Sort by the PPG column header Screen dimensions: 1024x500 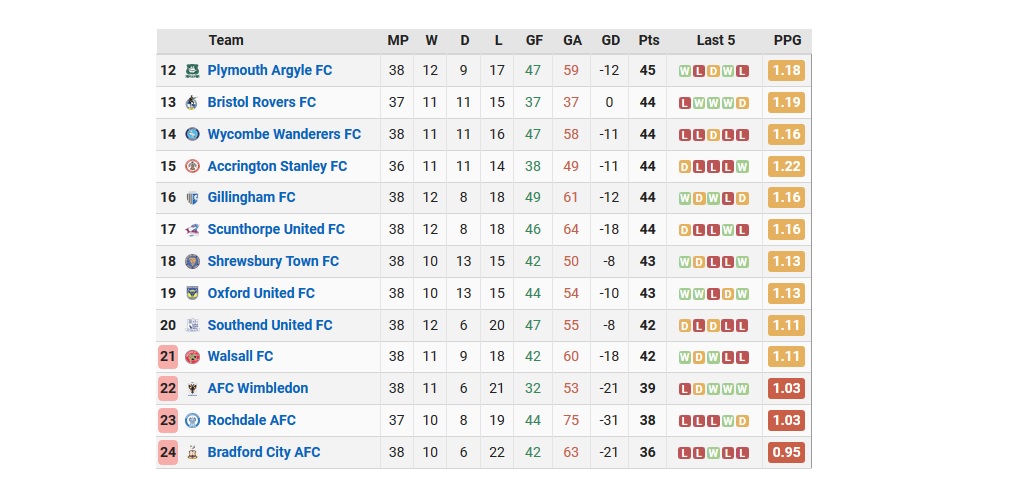click(x=787, y=41)
